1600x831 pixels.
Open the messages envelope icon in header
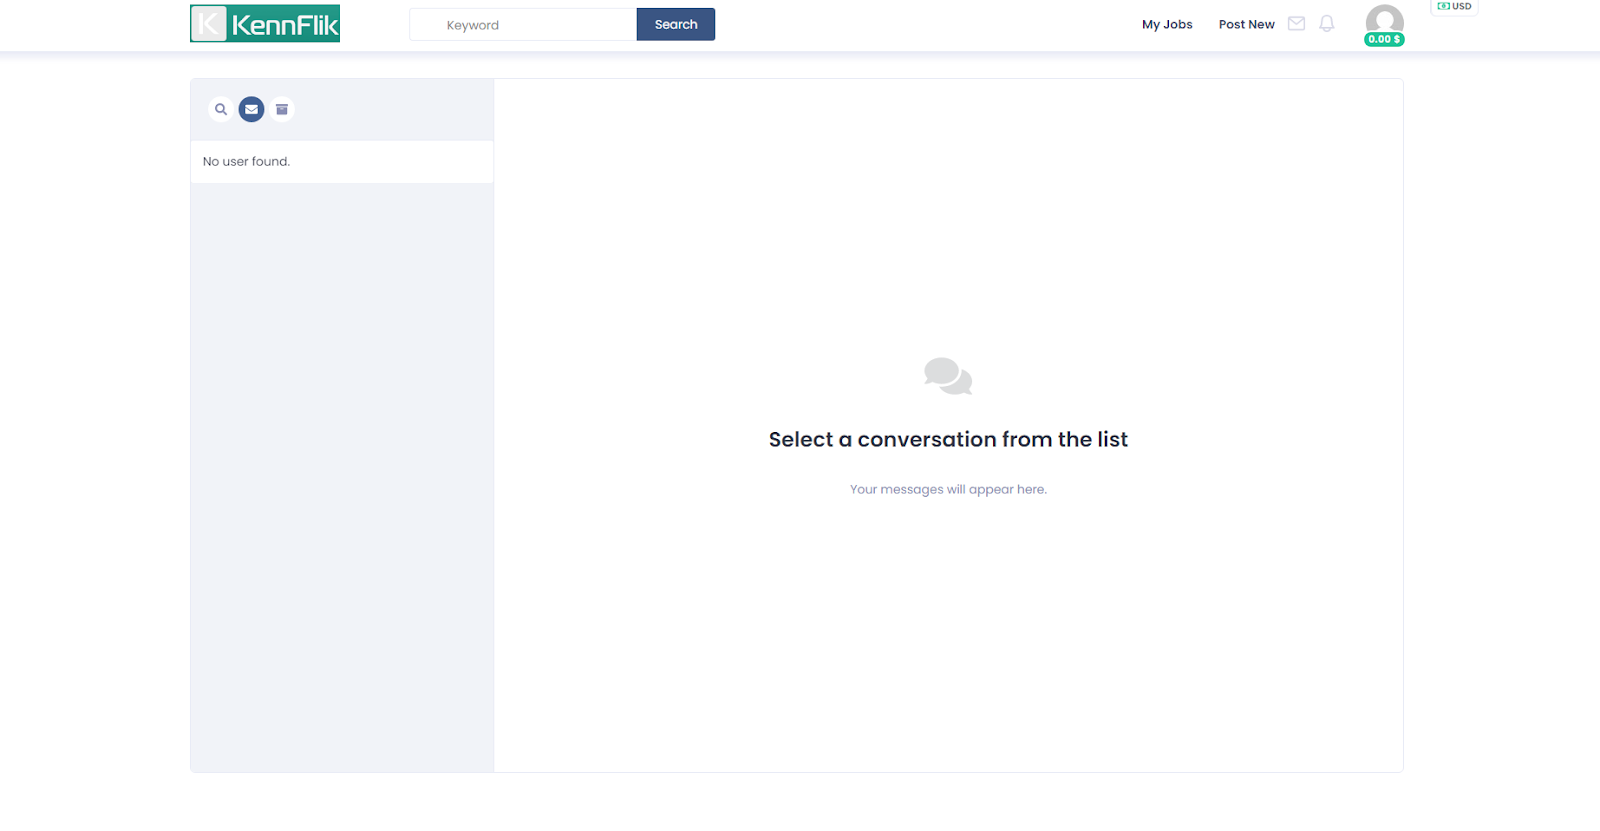click(1296, 24)
